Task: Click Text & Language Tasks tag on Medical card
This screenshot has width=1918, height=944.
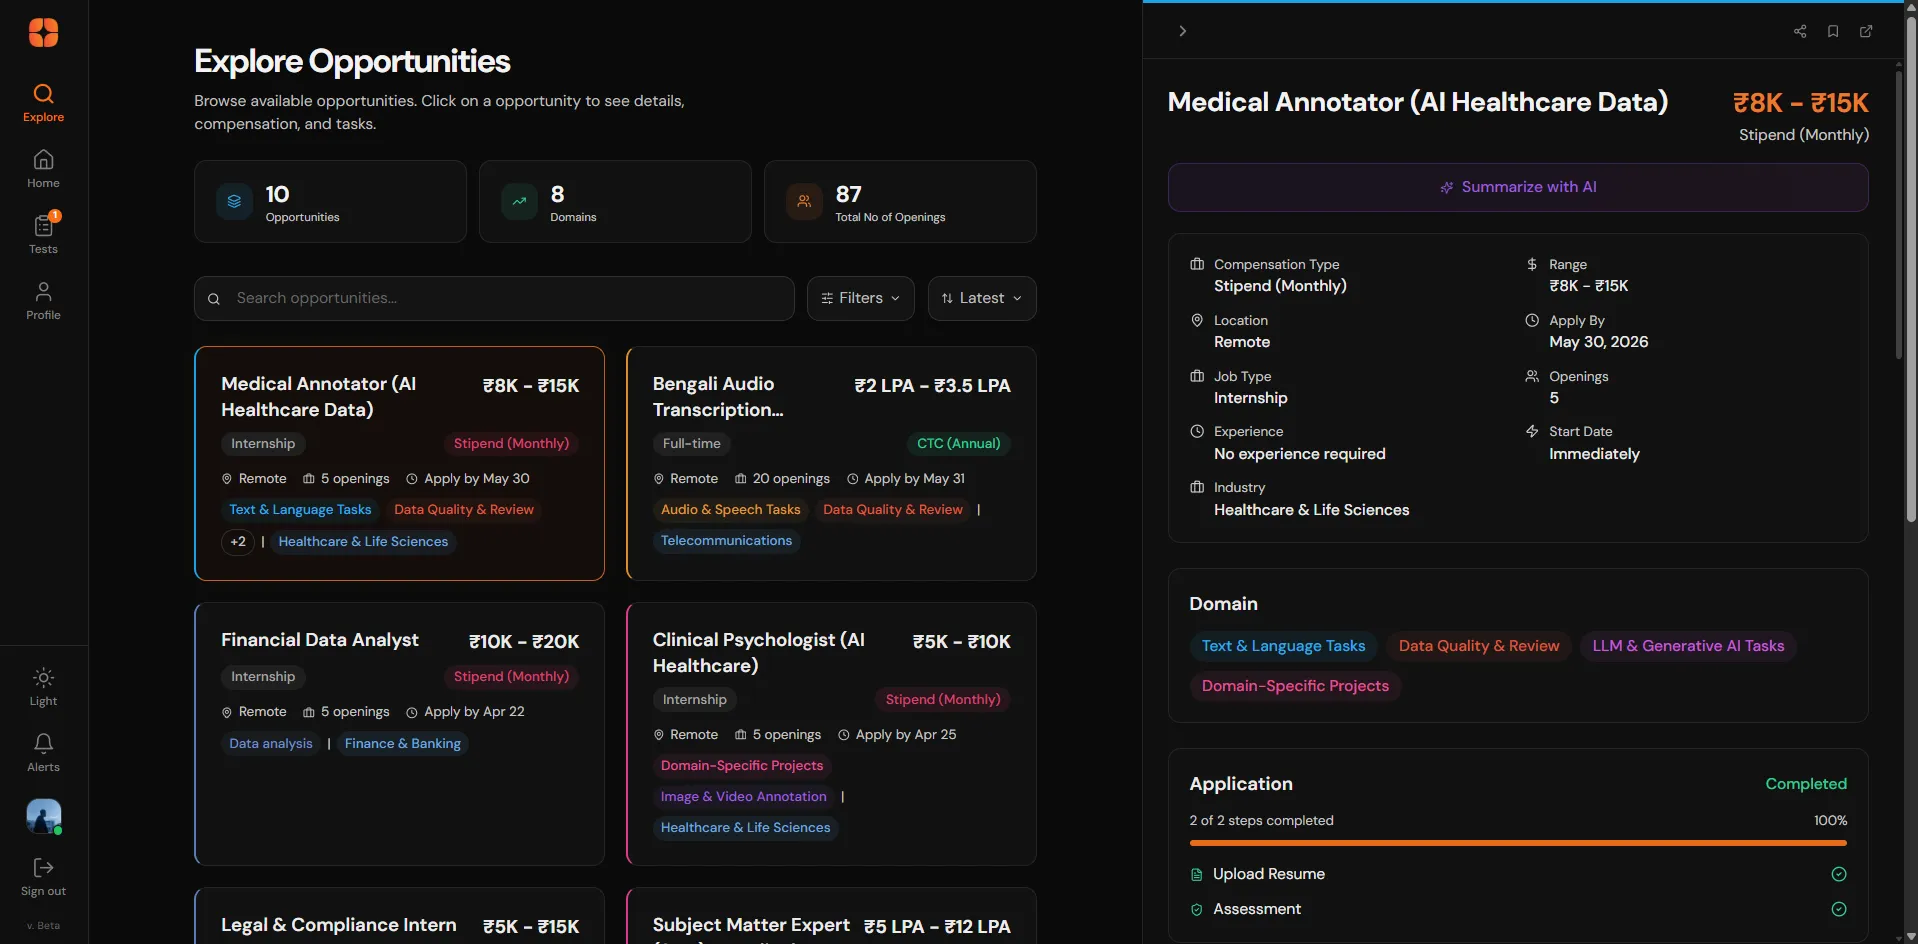Action: tap(300, 510)
